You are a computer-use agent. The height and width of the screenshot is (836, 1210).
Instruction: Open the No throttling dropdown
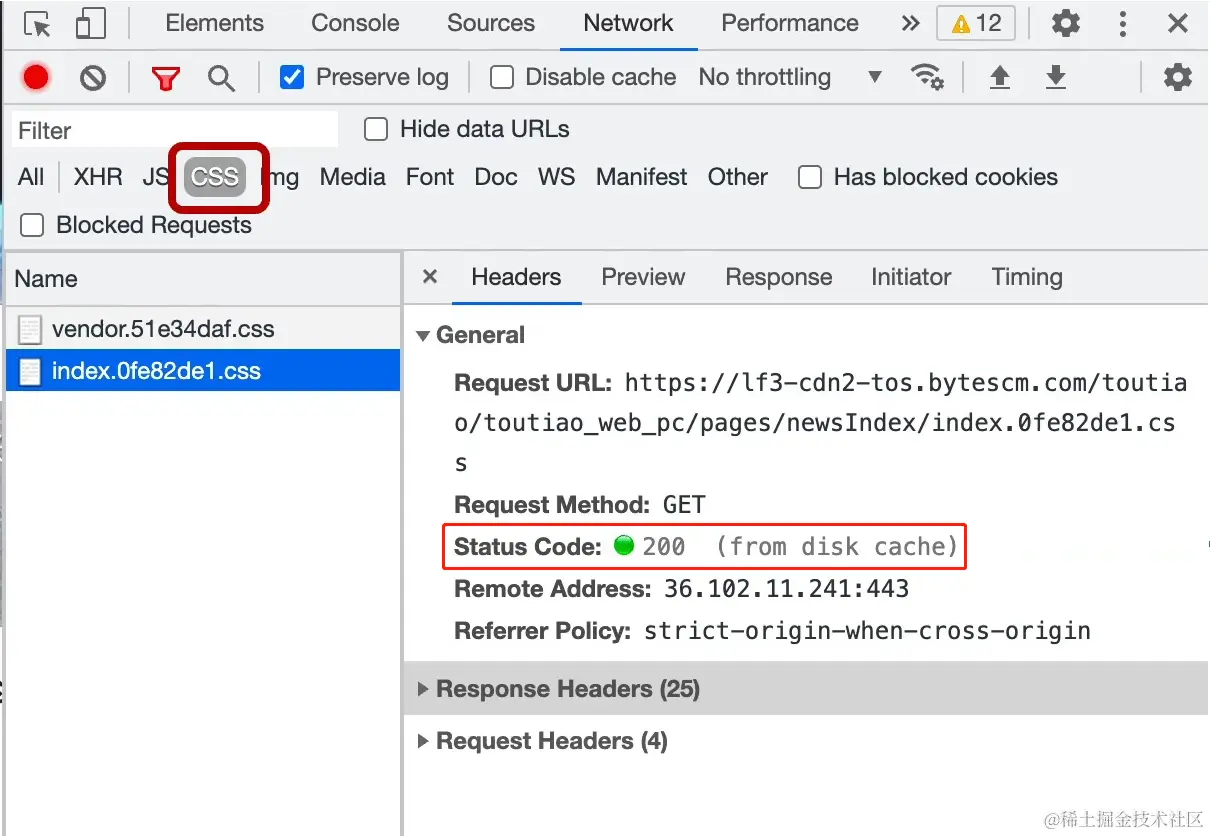click(790, 77)
